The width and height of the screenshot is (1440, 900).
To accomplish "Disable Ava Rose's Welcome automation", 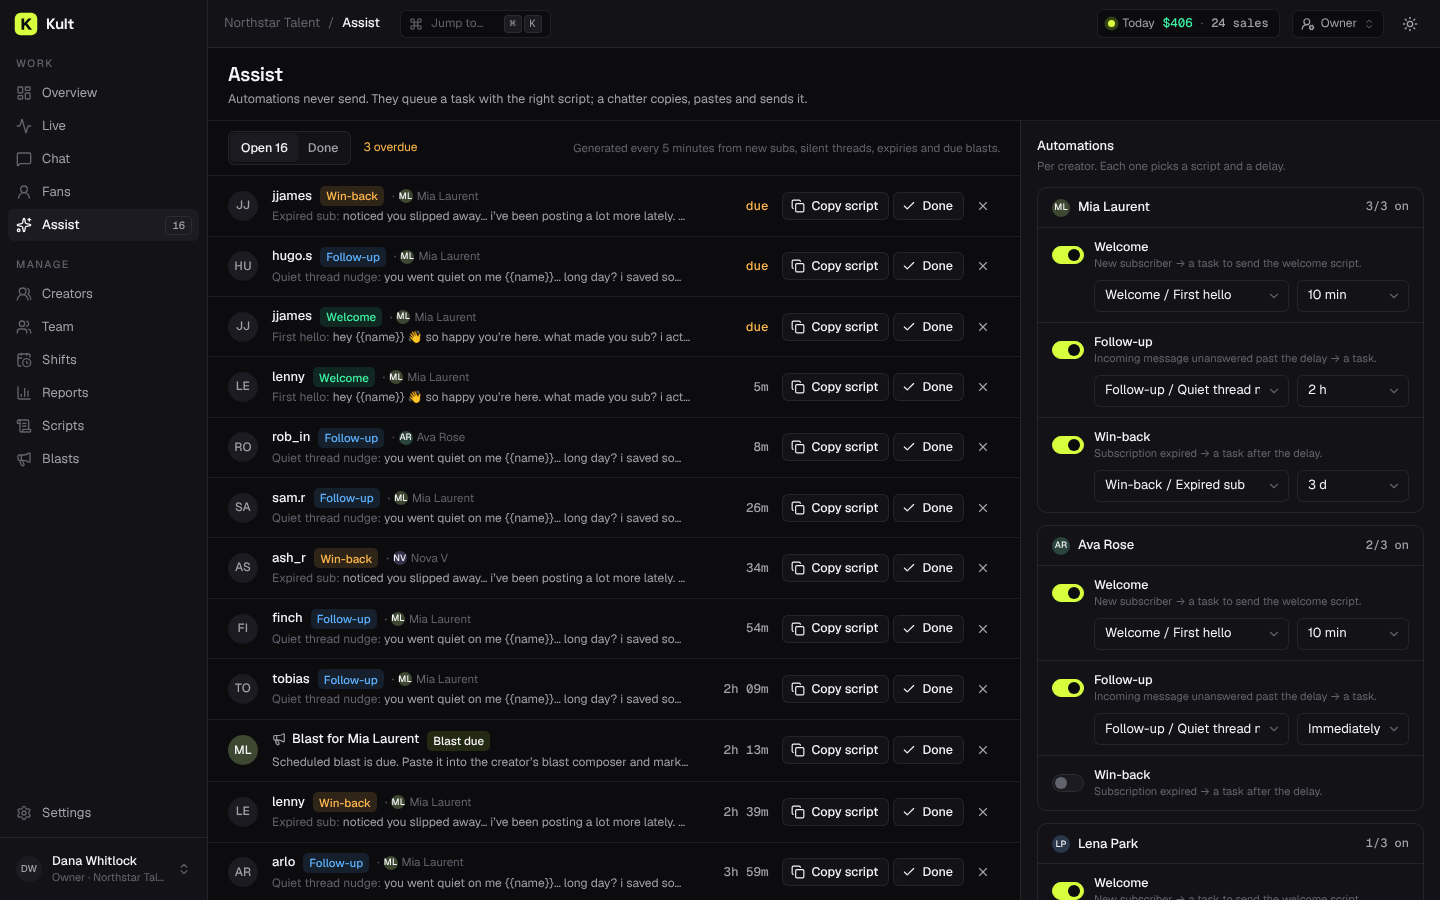I will click(x=1068, y=593).
